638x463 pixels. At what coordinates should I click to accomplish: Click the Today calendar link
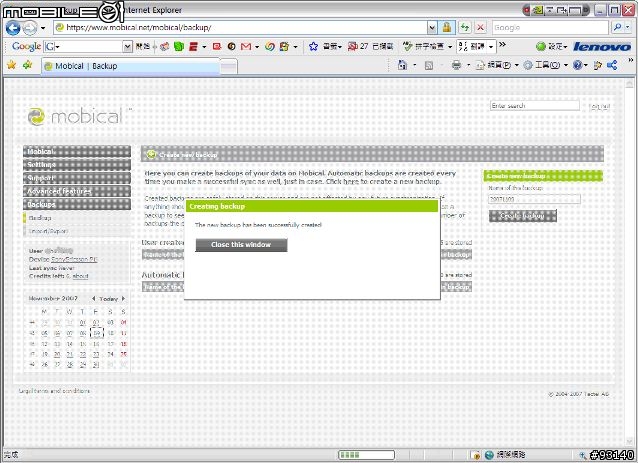(x=108, y=299)
